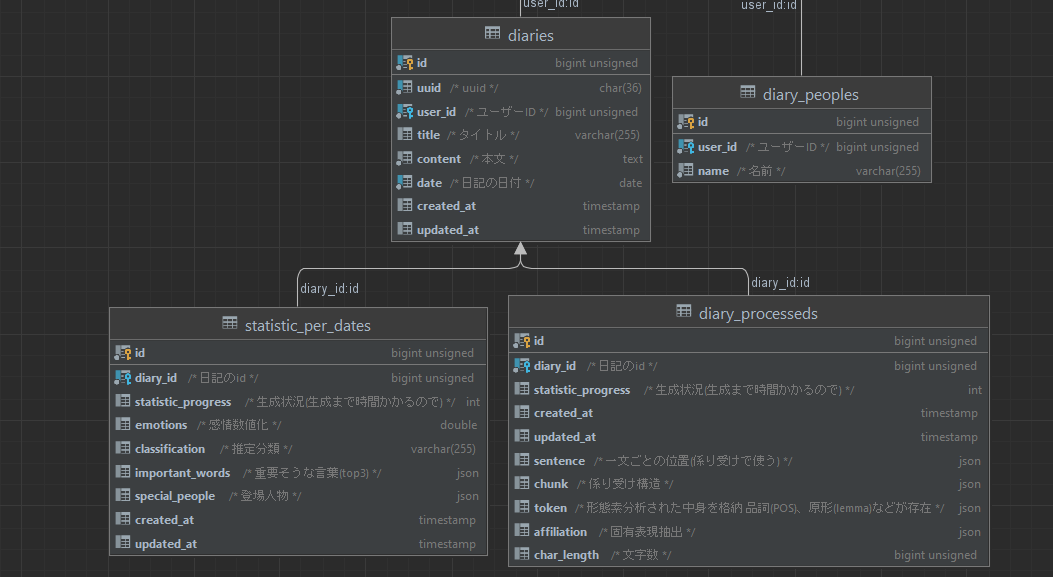
Task: Click the emotions column name
Action: pos(161,425)
